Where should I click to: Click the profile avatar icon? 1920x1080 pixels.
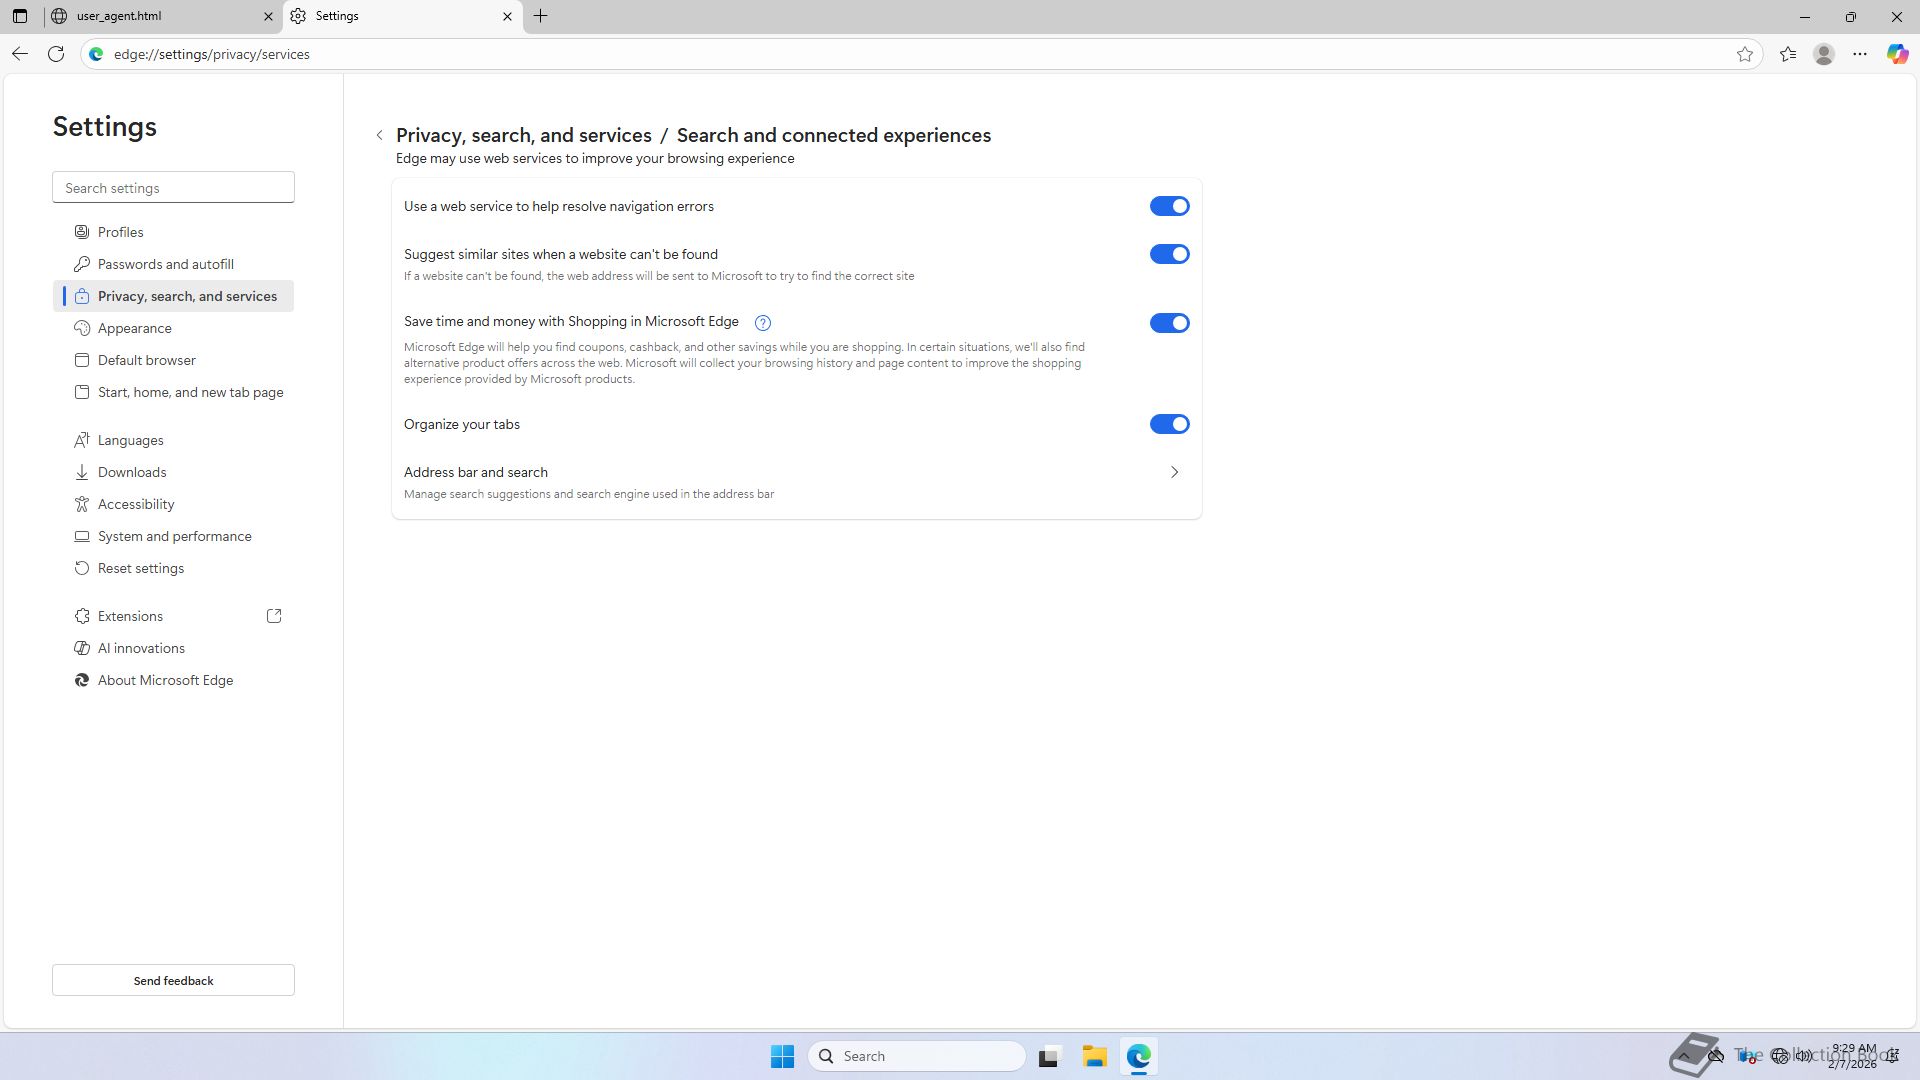[1824, 54]
